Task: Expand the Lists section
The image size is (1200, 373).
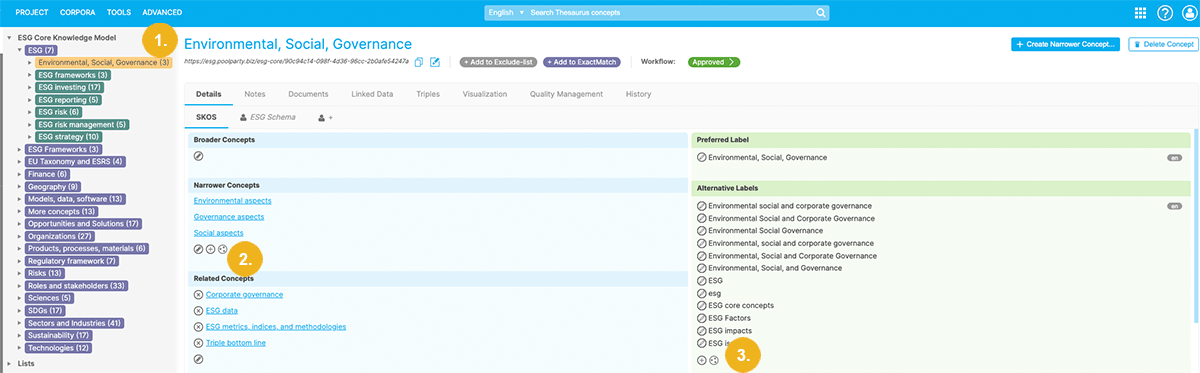Action: pos(10,364)
